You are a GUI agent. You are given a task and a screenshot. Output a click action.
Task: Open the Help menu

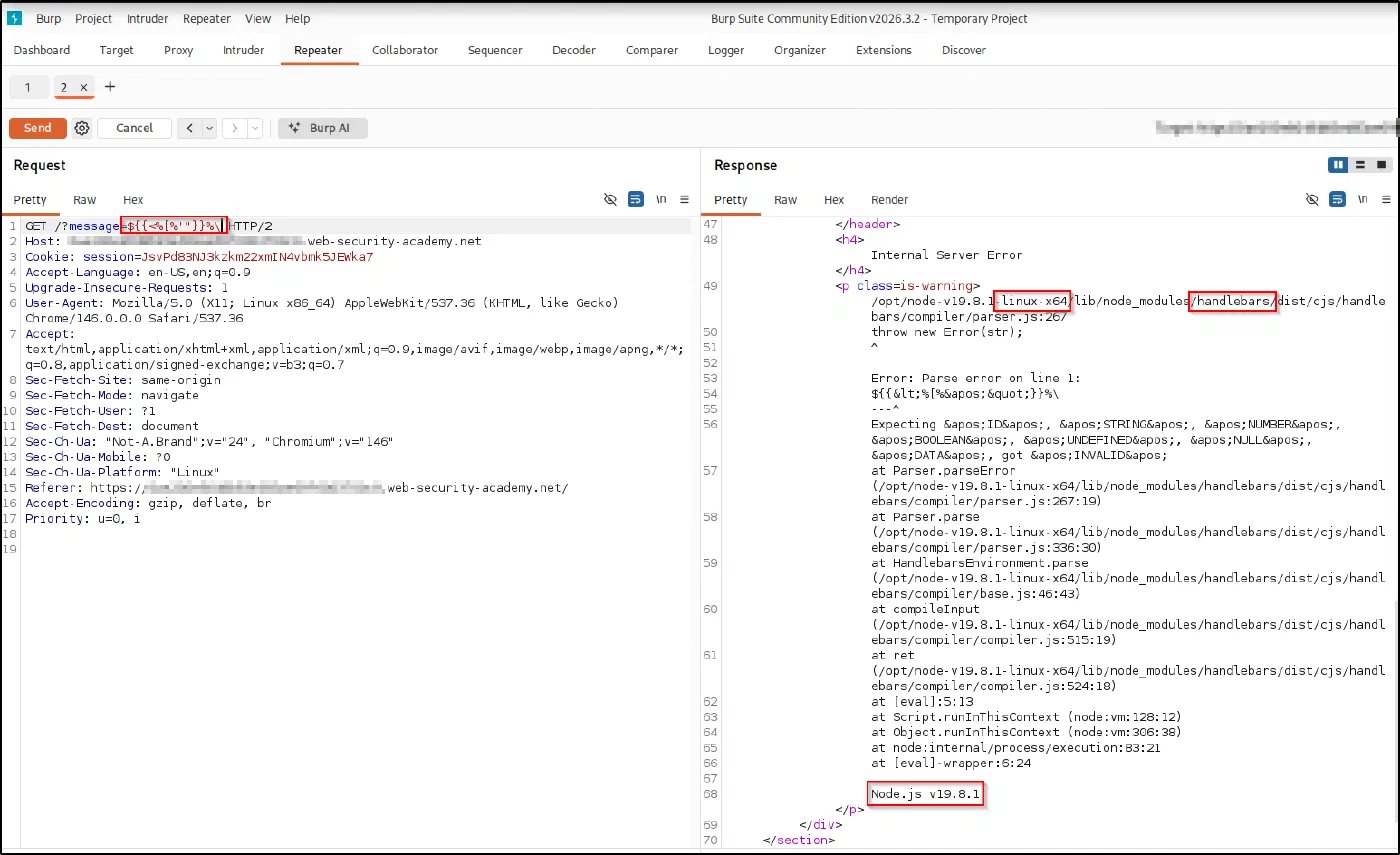click(297, 18)
